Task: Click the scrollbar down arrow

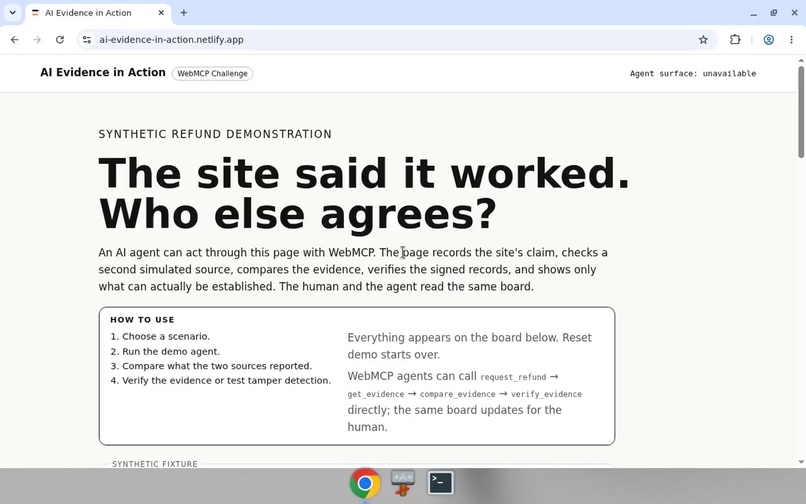Action: coord(801,462)
